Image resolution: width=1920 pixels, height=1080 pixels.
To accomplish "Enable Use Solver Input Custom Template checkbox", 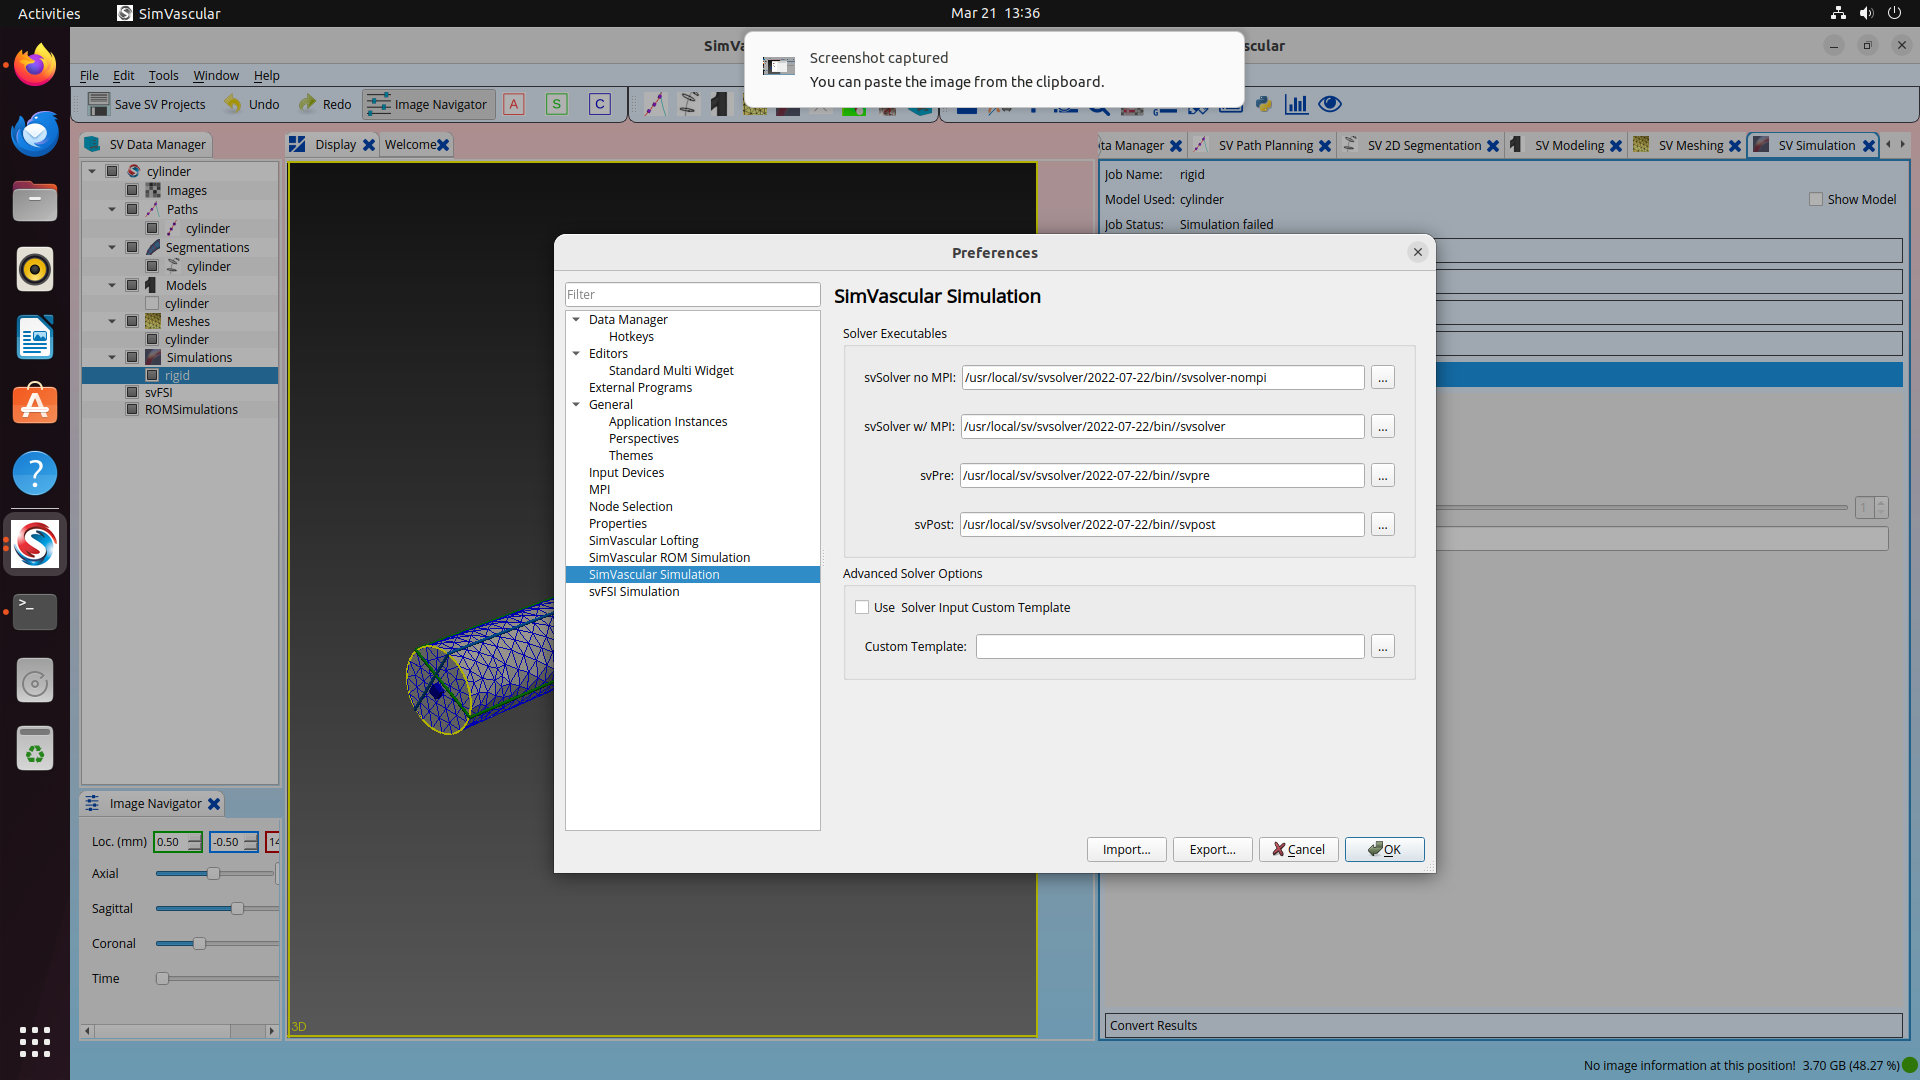I will (862, 607).
